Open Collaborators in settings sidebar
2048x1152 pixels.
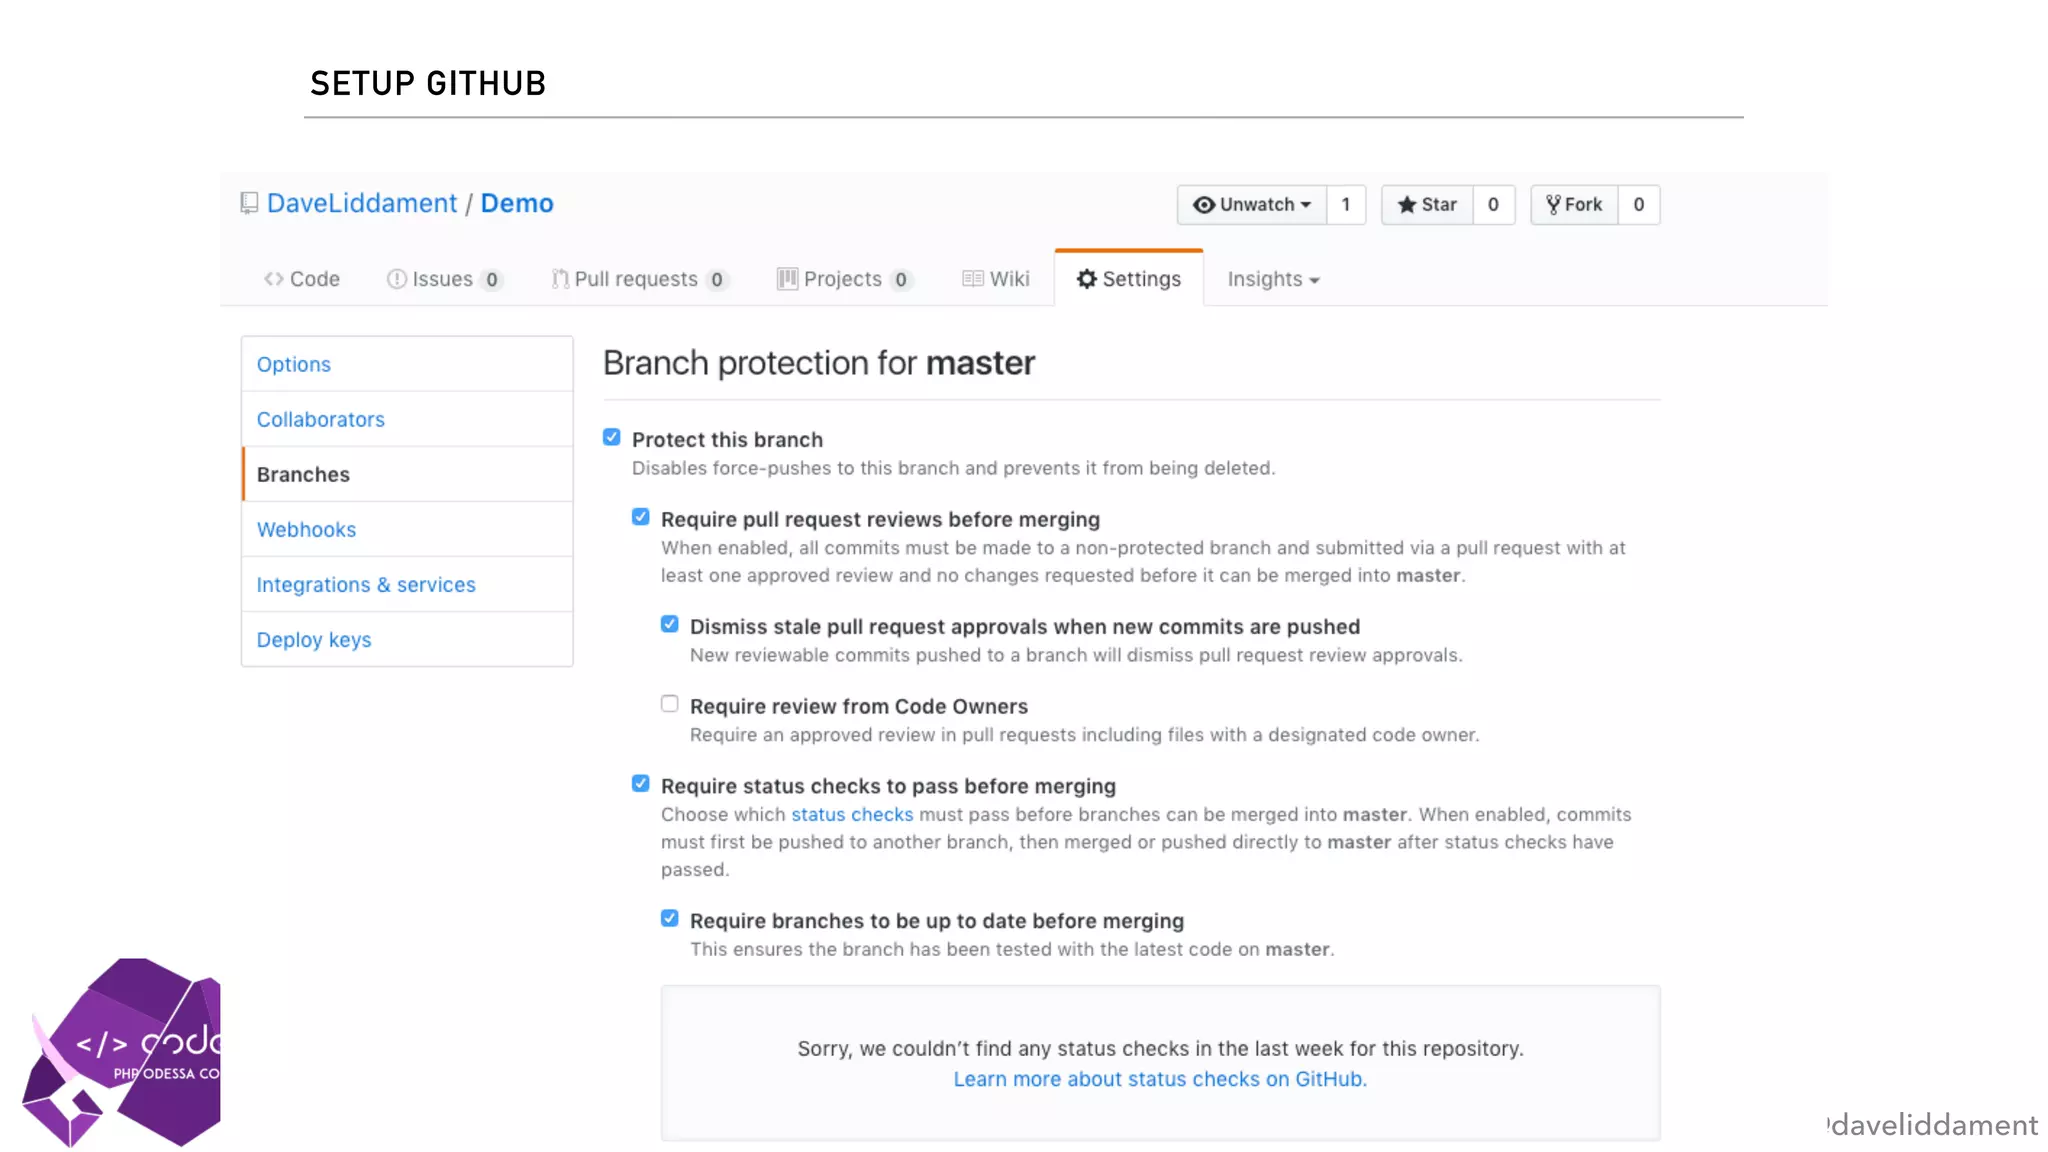[407, 419]
